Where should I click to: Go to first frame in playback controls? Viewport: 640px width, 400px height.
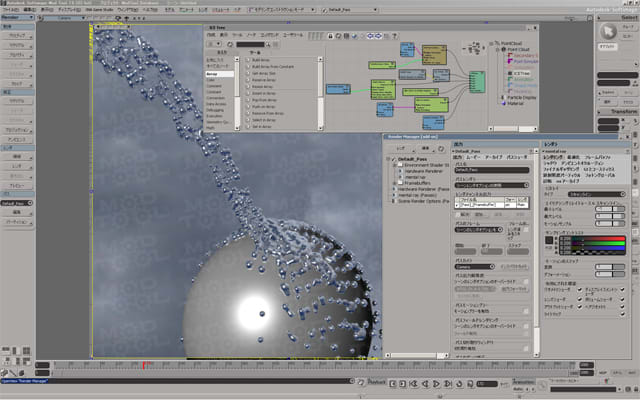click(413, 384)
